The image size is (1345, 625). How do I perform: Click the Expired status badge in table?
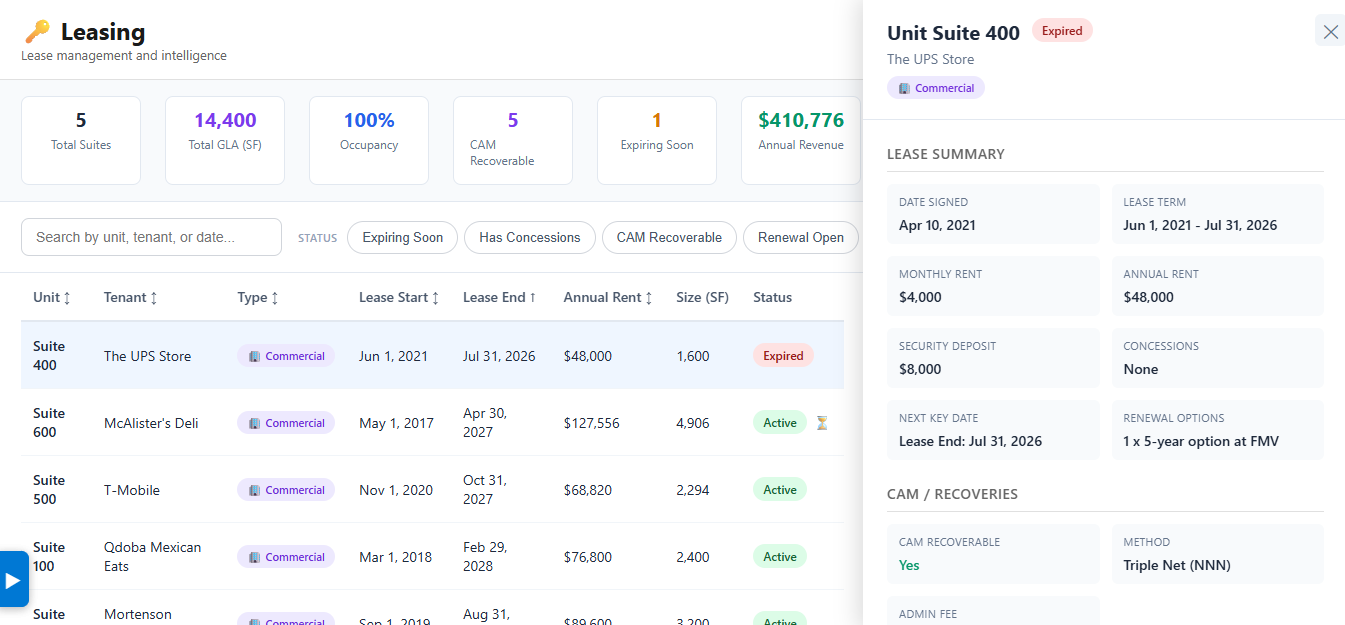click(x=783, y=356)
